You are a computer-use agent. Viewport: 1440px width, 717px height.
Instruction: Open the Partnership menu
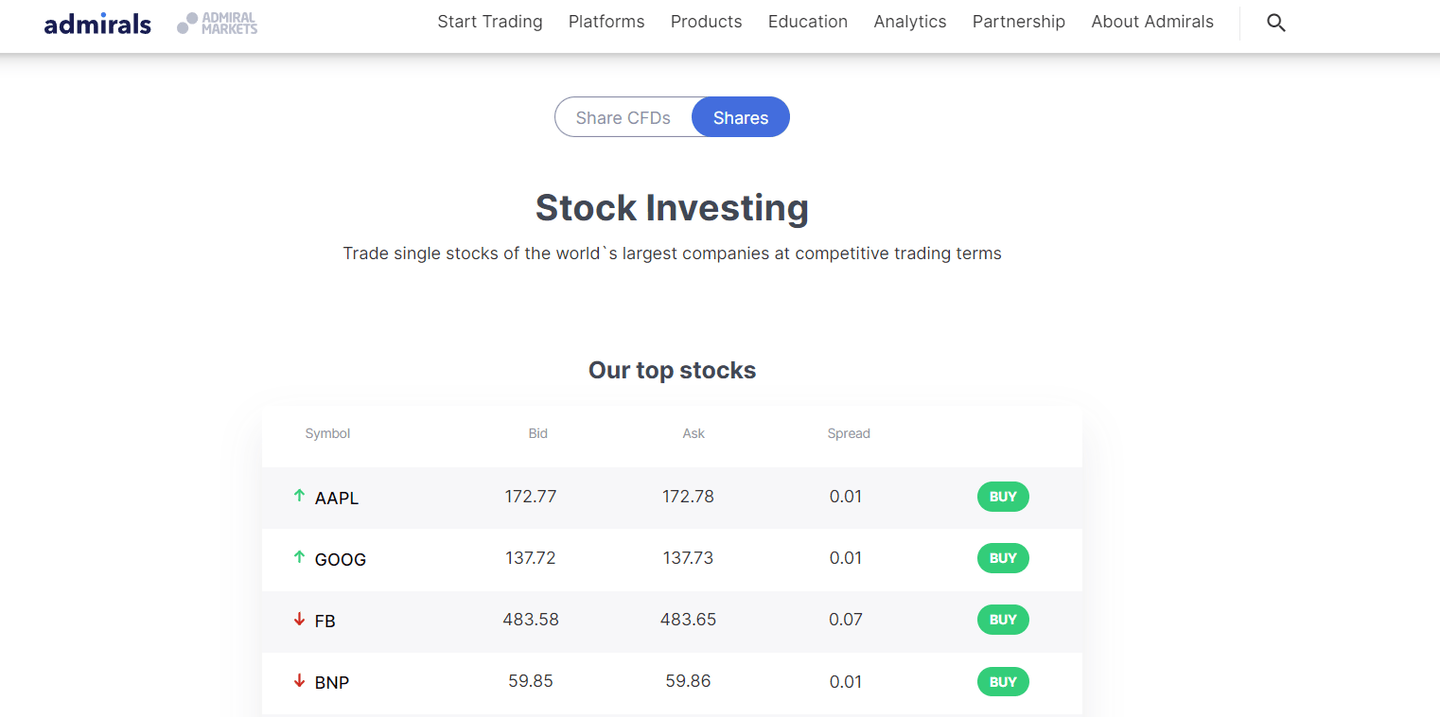(1019, 22)
